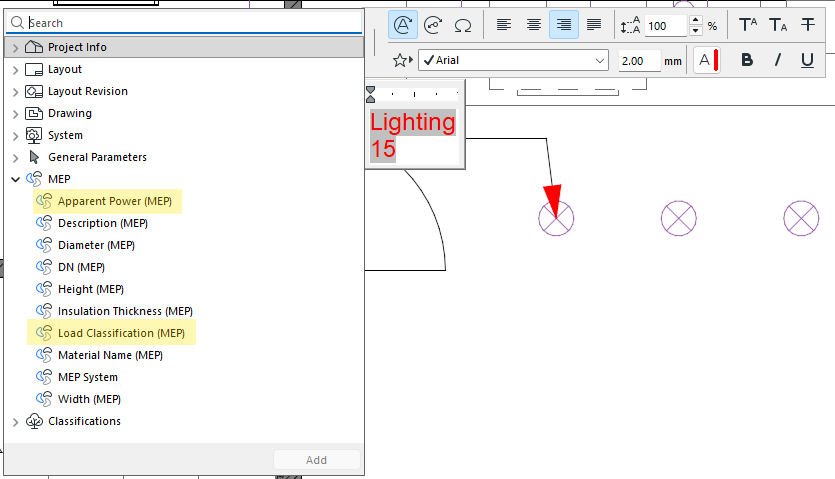Image resolution: width=835 pixels, height=479 pixels.
Task: Select the rightmost light fixture symbol
Action: (x=801, y=218)
